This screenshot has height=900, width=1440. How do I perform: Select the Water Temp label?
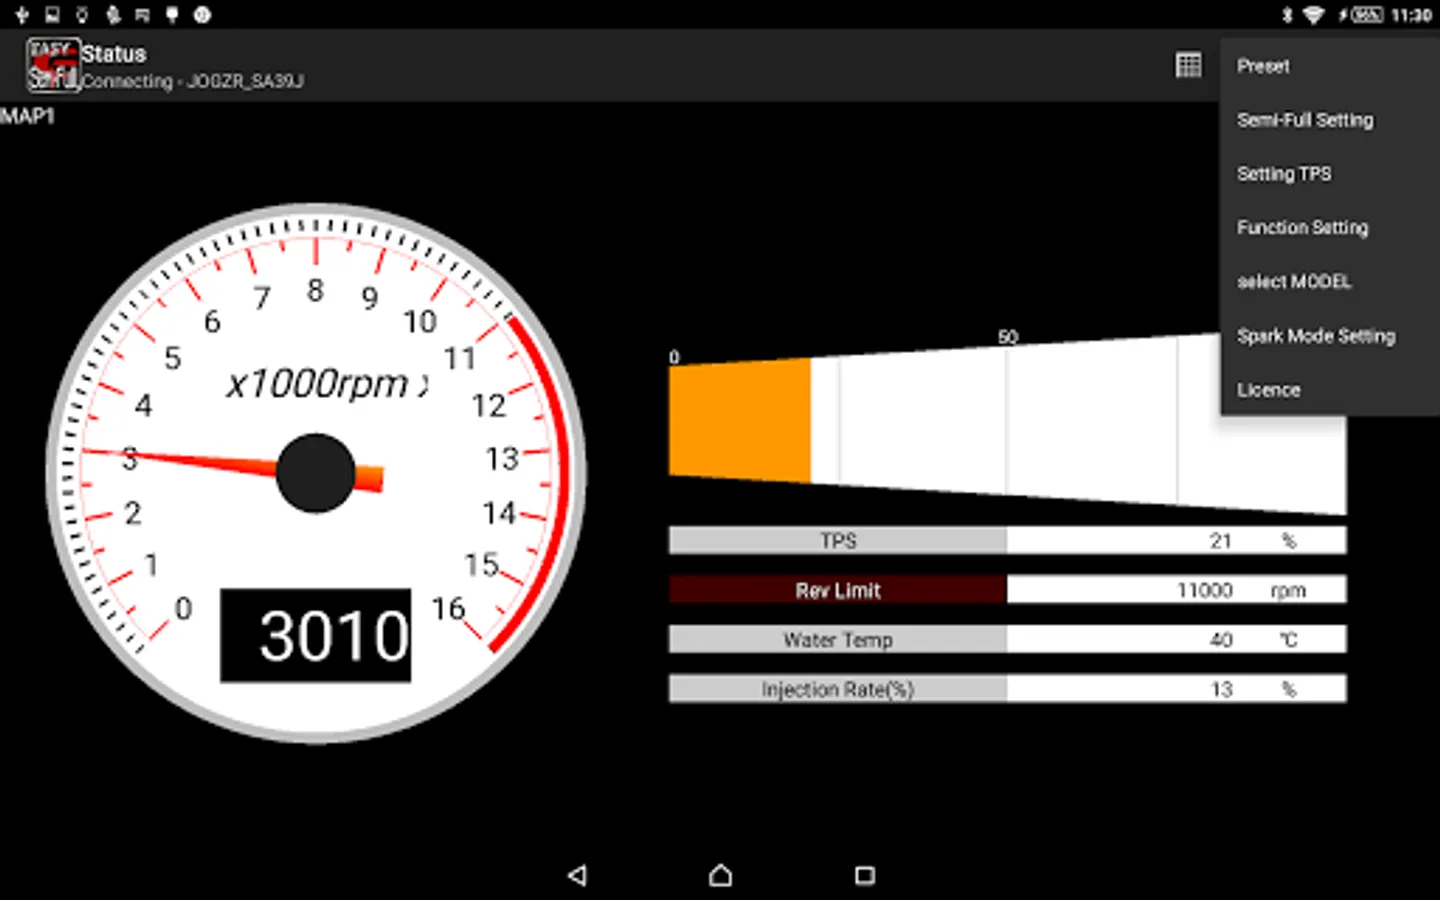tap(838, 640)
